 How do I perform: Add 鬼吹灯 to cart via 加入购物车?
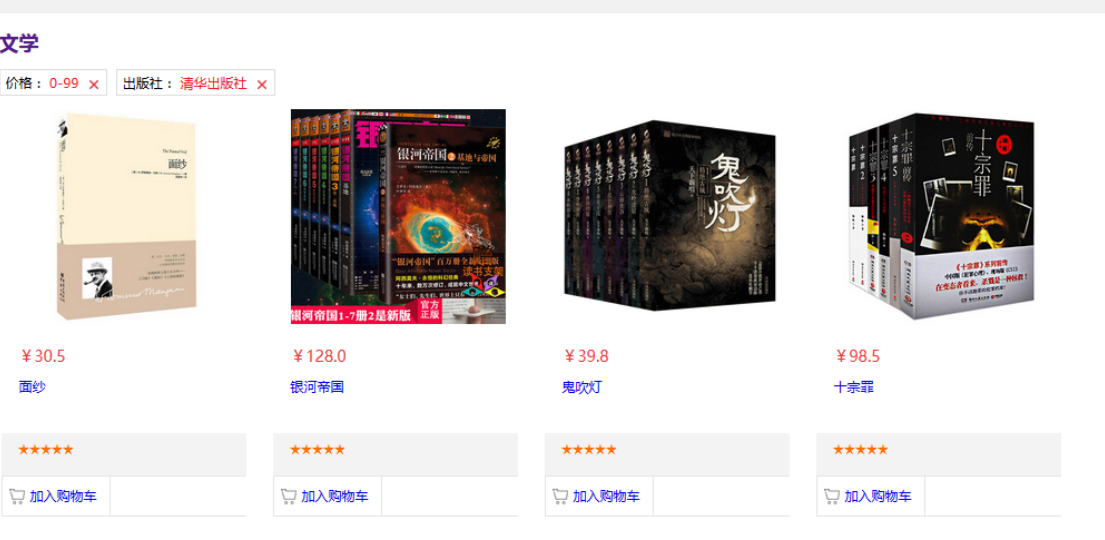606,496
